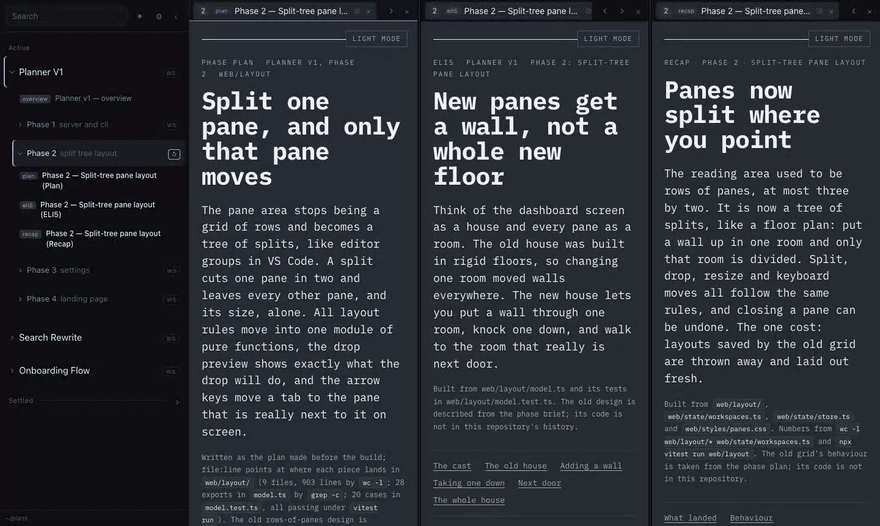Open settings gear next to Search
Image resolution: width=880 pixels, height=526 pixels.
159,16
